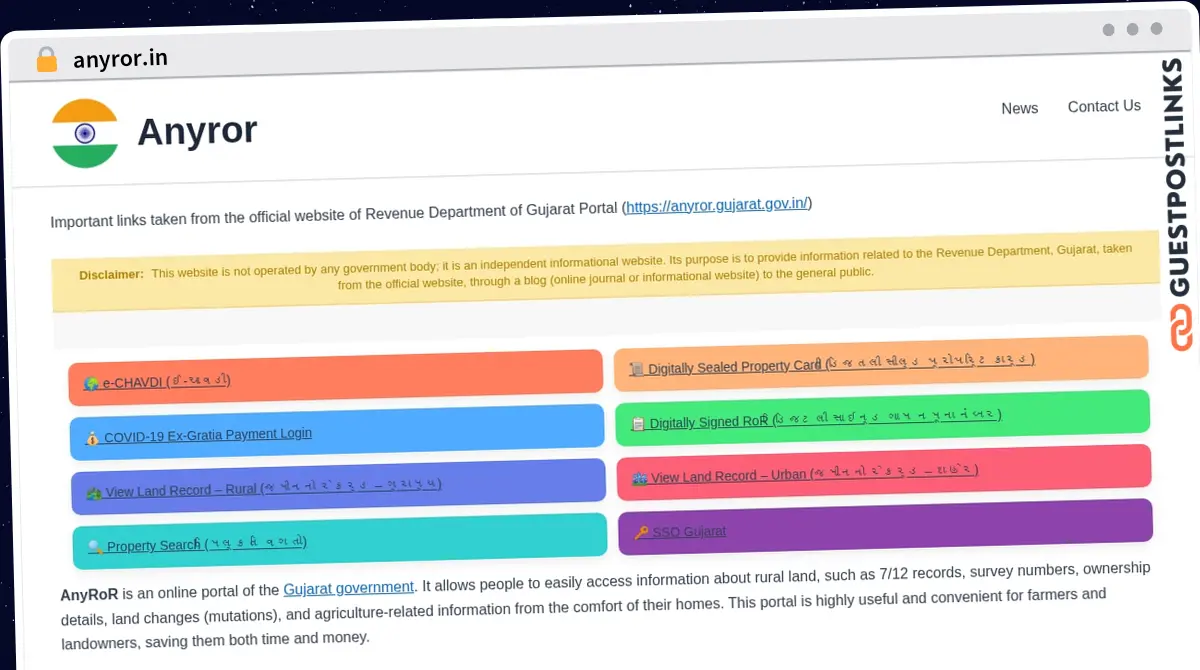Click the cityscape icon on Land Record Urban
1200x670 pixels.
(640, 479)
